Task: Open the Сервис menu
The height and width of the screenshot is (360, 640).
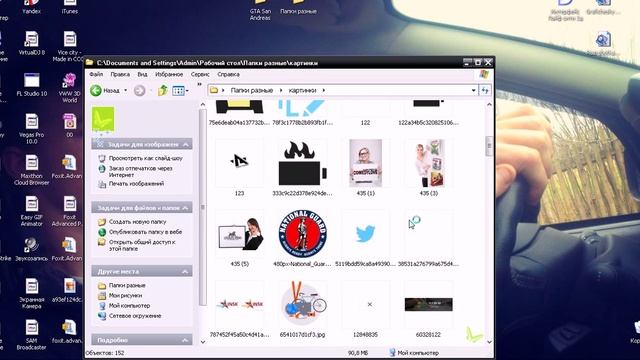Action: click(200, 74)
